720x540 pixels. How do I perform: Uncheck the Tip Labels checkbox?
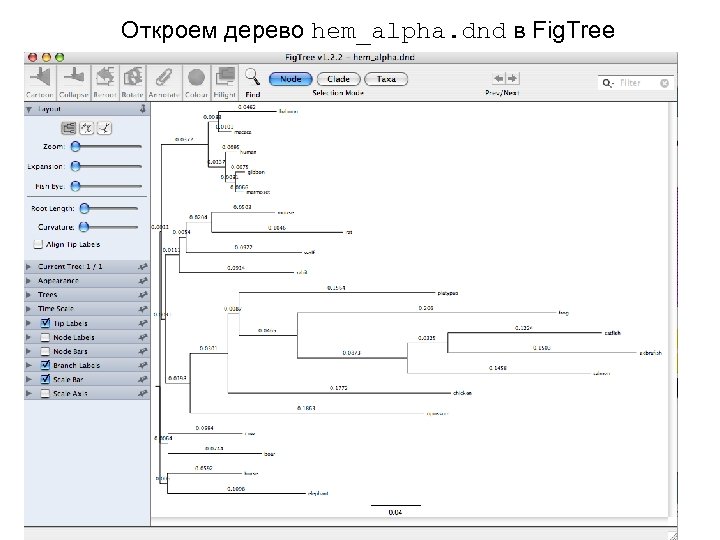pos(45,323)
